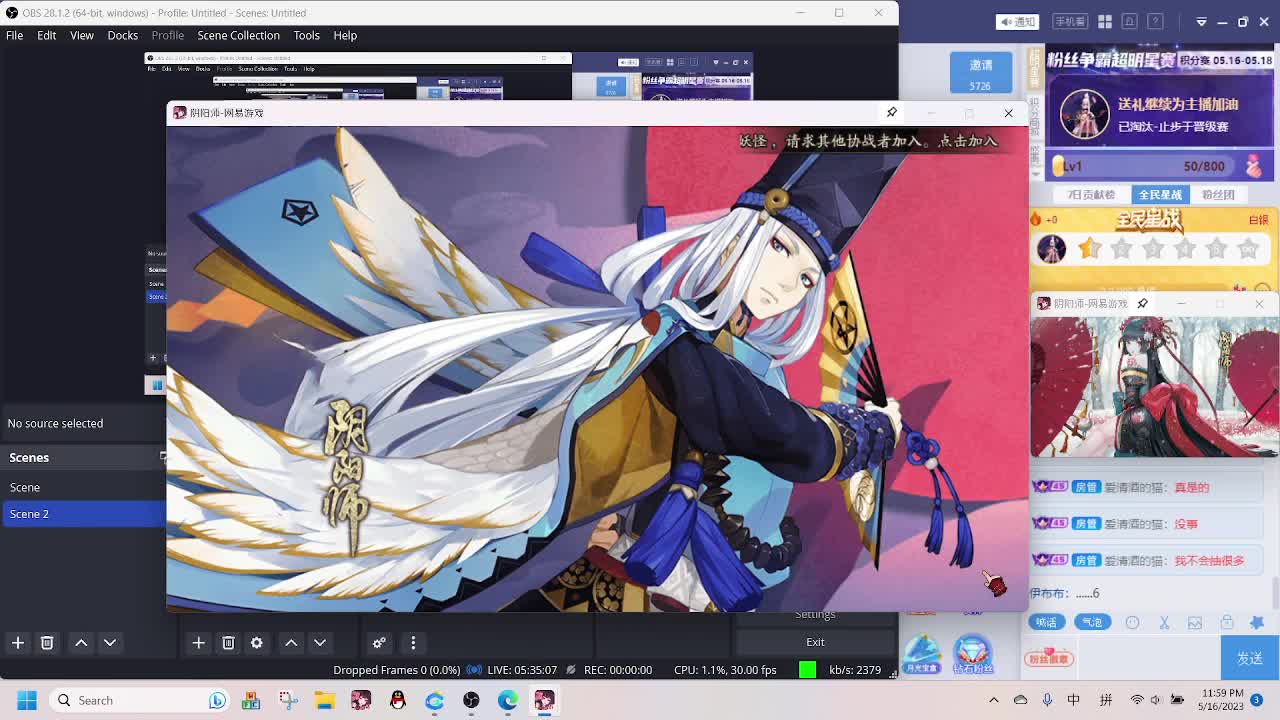This screenshot has height=720, width=1280.
Task: Move Scene 2 up using the up chevron
Action: (x=81, y=643)
